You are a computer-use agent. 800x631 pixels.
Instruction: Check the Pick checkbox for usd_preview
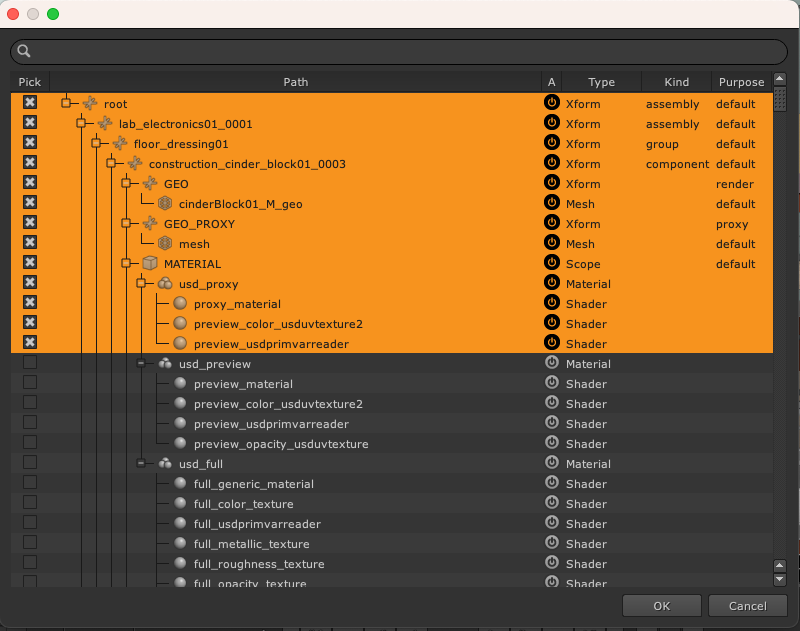[30, 363]
